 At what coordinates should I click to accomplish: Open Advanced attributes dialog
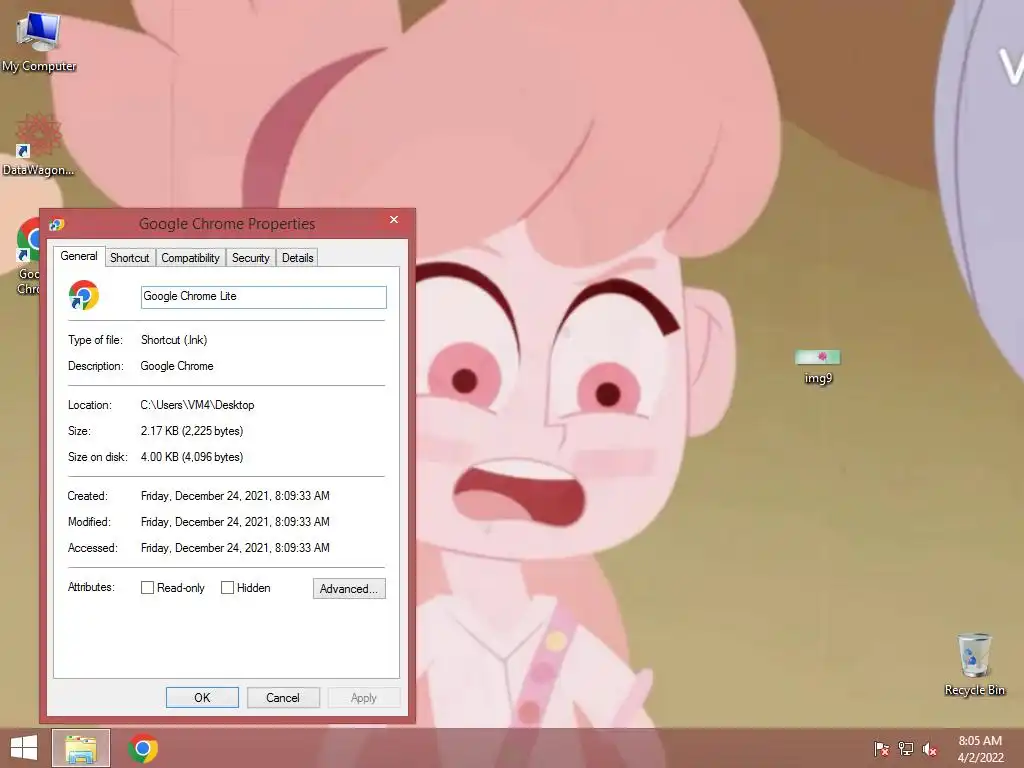(349, 588)
